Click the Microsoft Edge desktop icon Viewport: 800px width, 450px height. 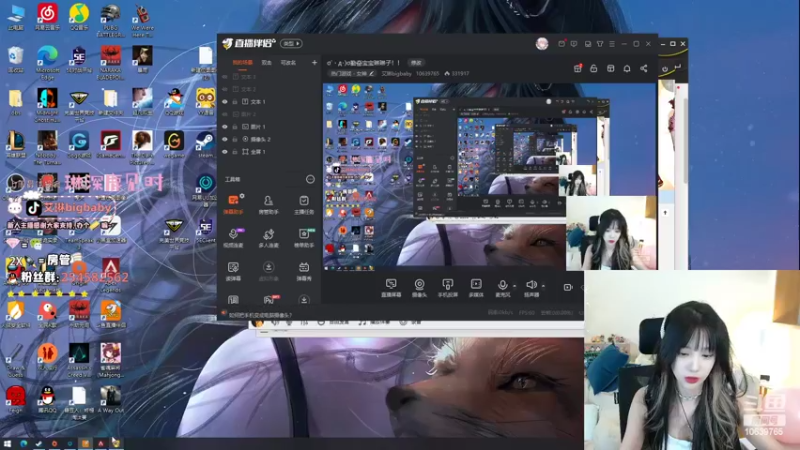(x=47, y=63)
